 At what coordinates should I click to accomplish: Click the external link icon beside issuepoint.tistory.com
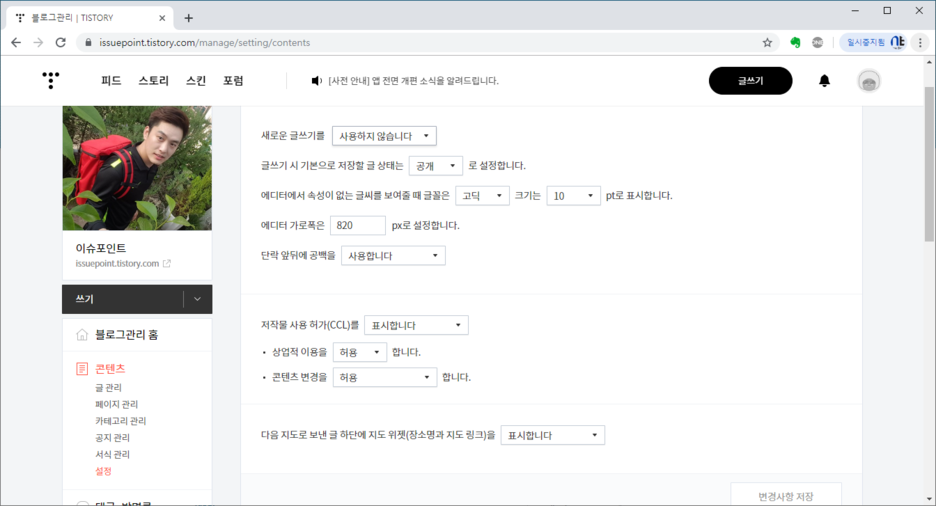coord(167,263)
